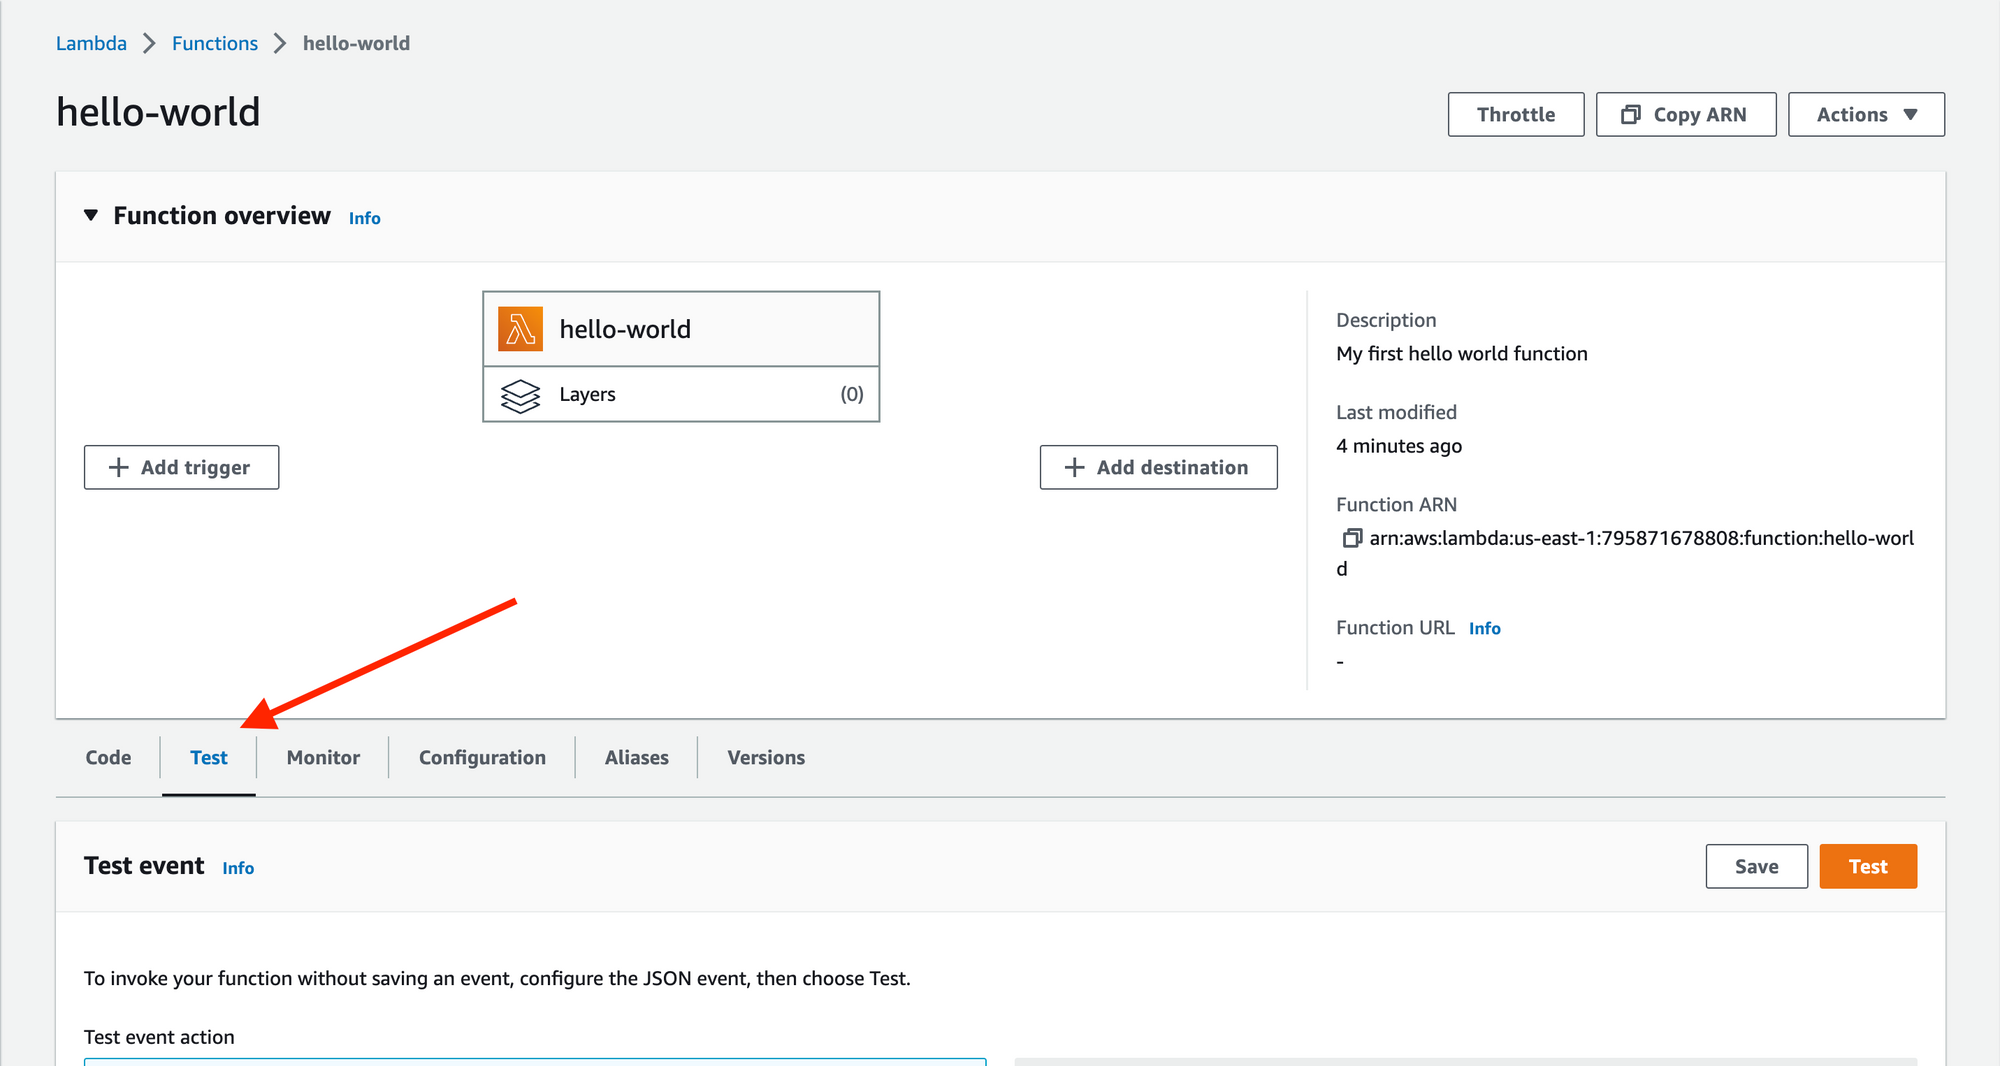The width and height of the screenshot is (2000, 1066).
Task: Click Add trigger button
Action: (x=181, y=467)
